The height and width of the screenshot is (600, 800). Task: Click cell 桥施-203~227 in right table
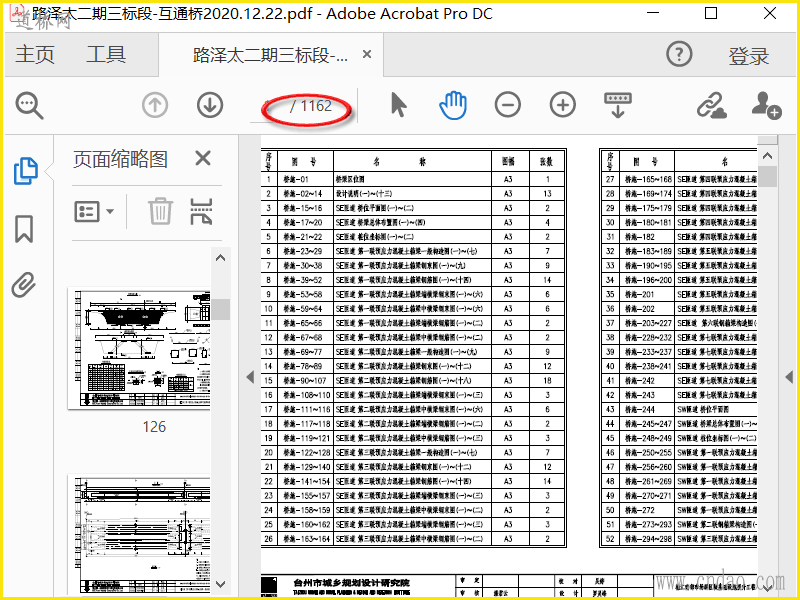tap(647, 323)
